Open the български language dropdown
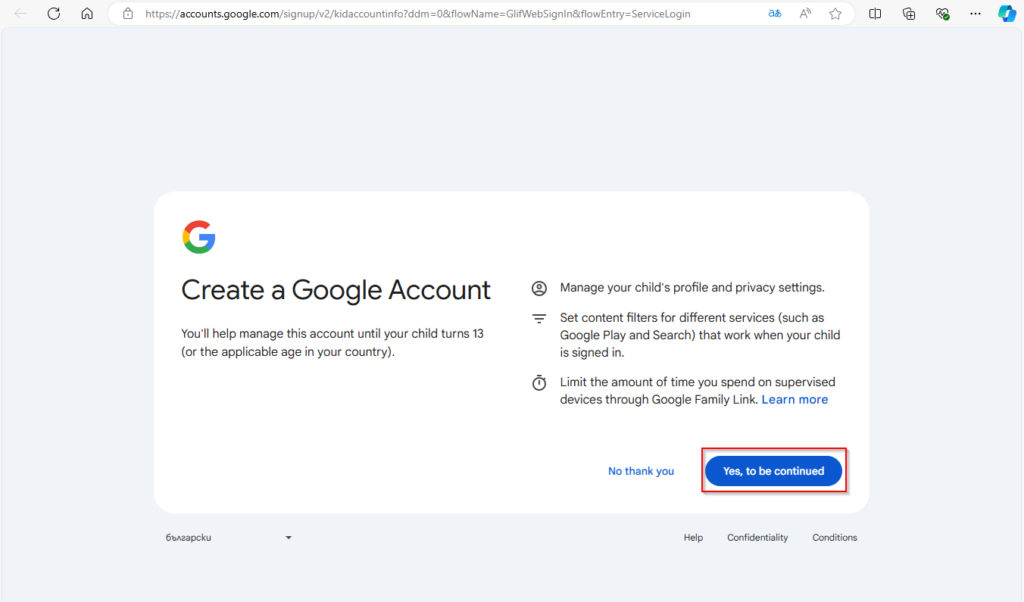This screenshot has height=602, width=1024. [229, 537]
